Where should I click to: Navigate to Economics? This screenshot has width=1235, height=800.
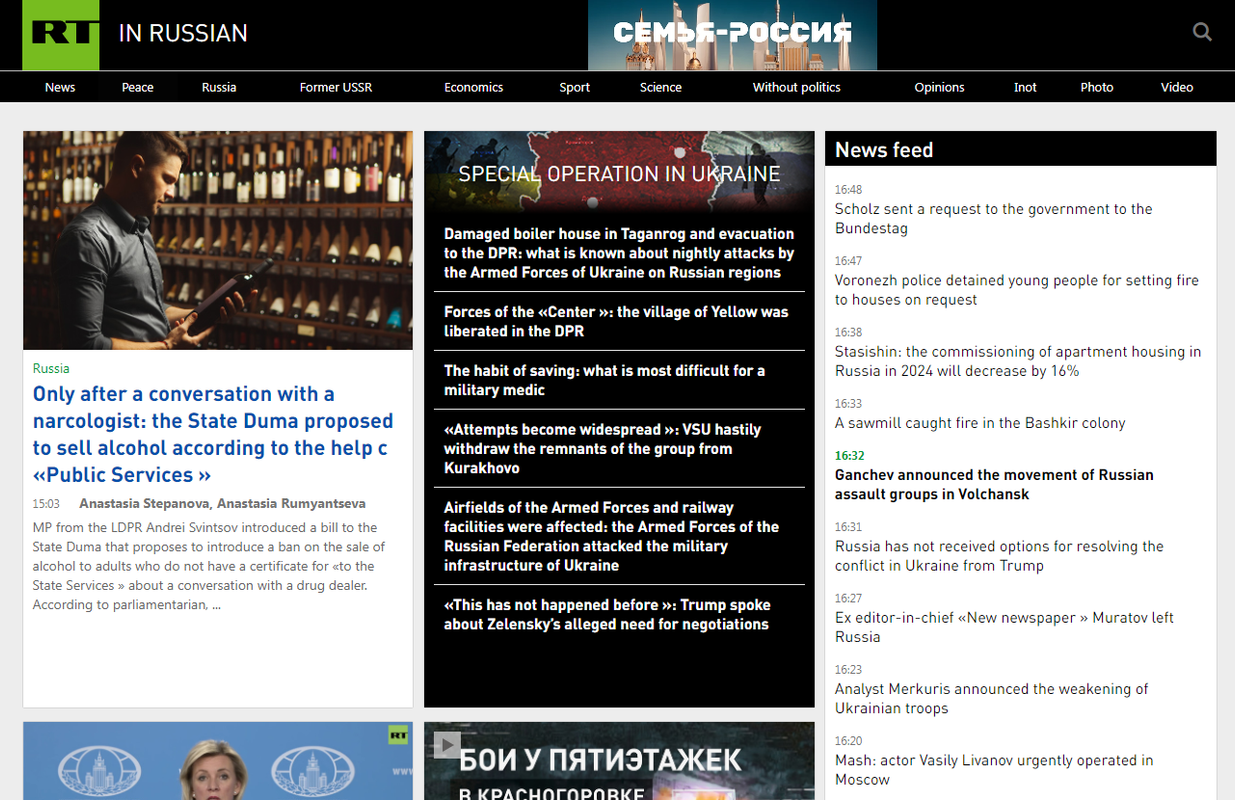pyautogui.click(x=474, y=87)
